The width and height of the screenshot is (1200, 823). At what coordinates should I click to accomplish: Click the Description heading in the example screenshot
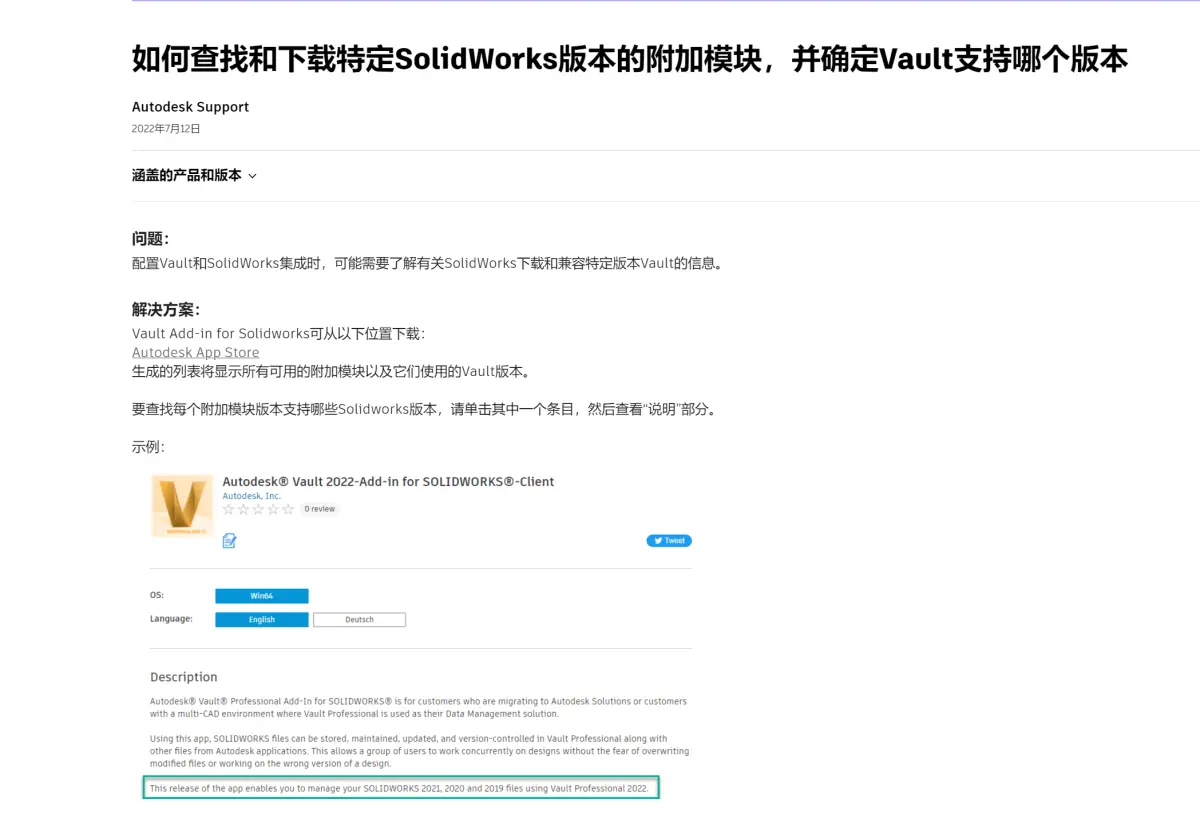tap(183, 677)
